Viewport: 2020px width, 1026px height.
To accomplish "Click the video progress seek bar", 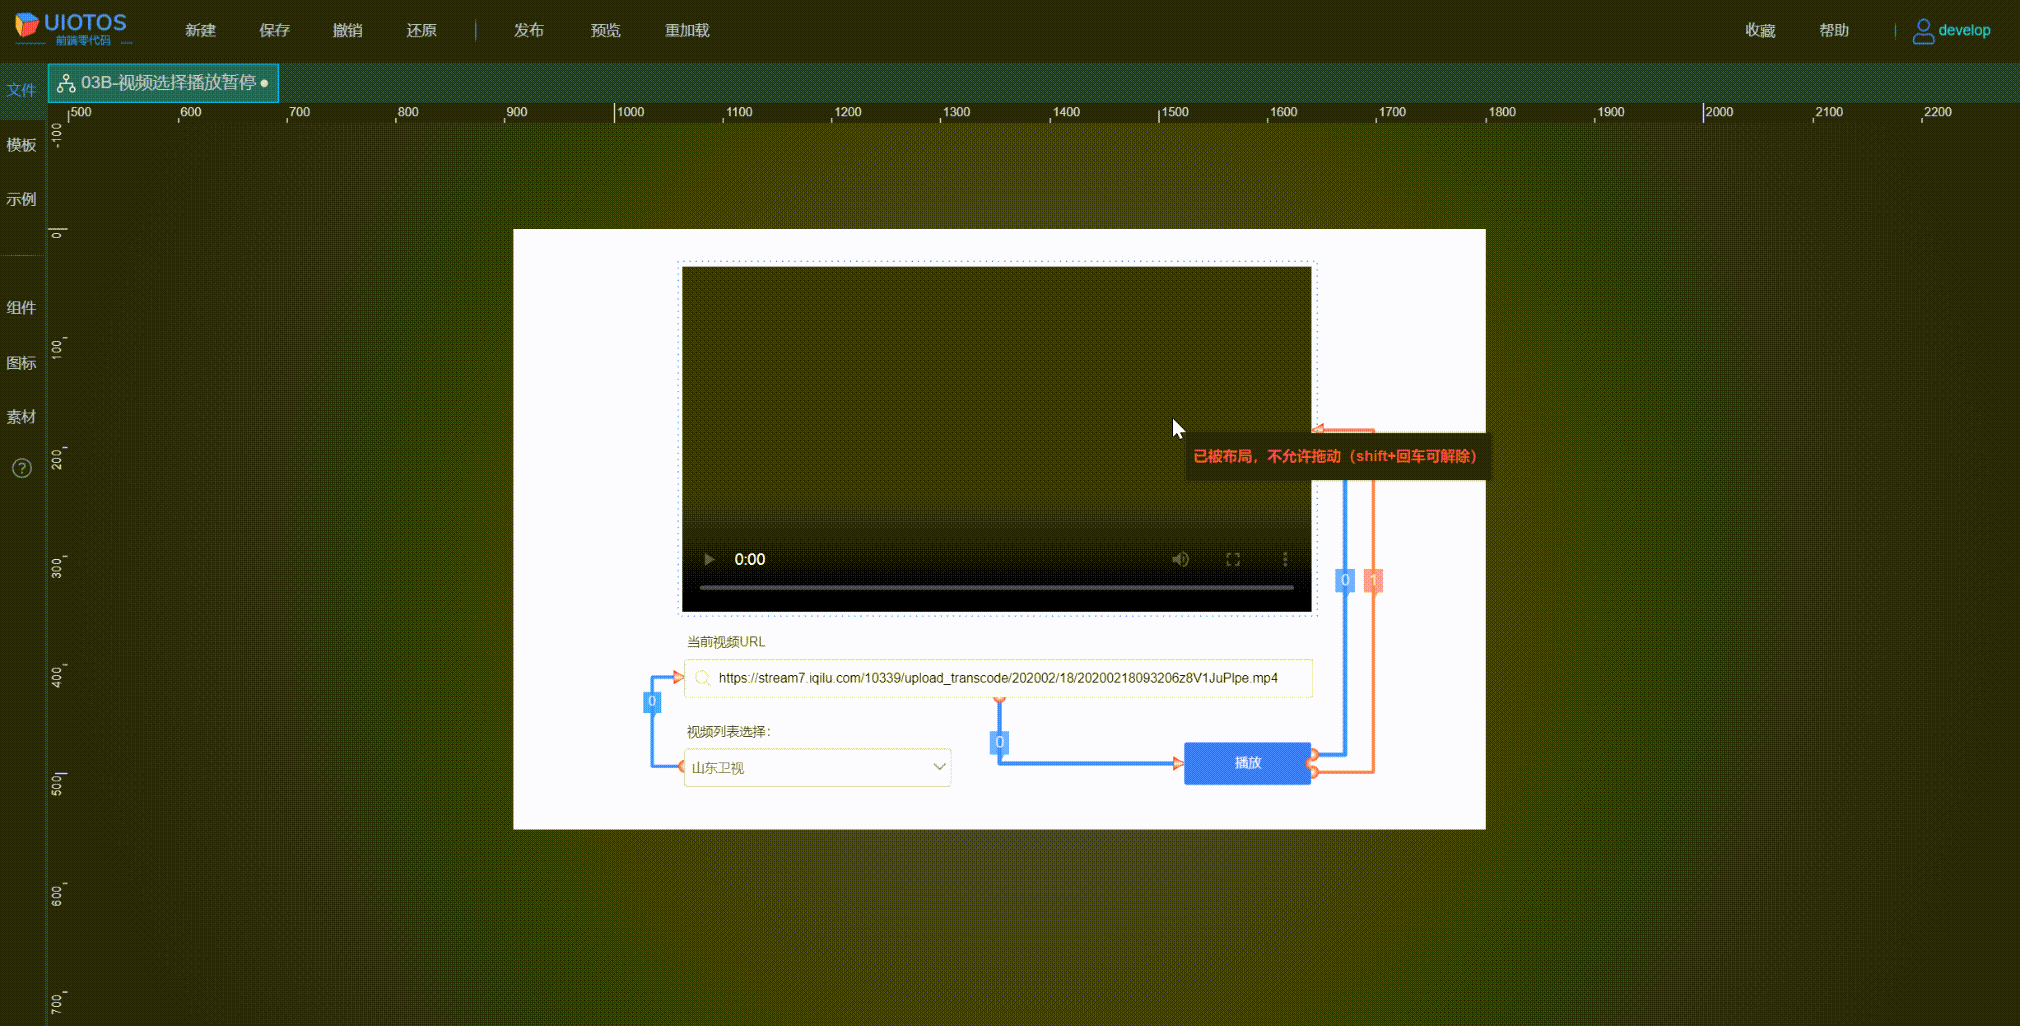I will [x=995, y=588].
